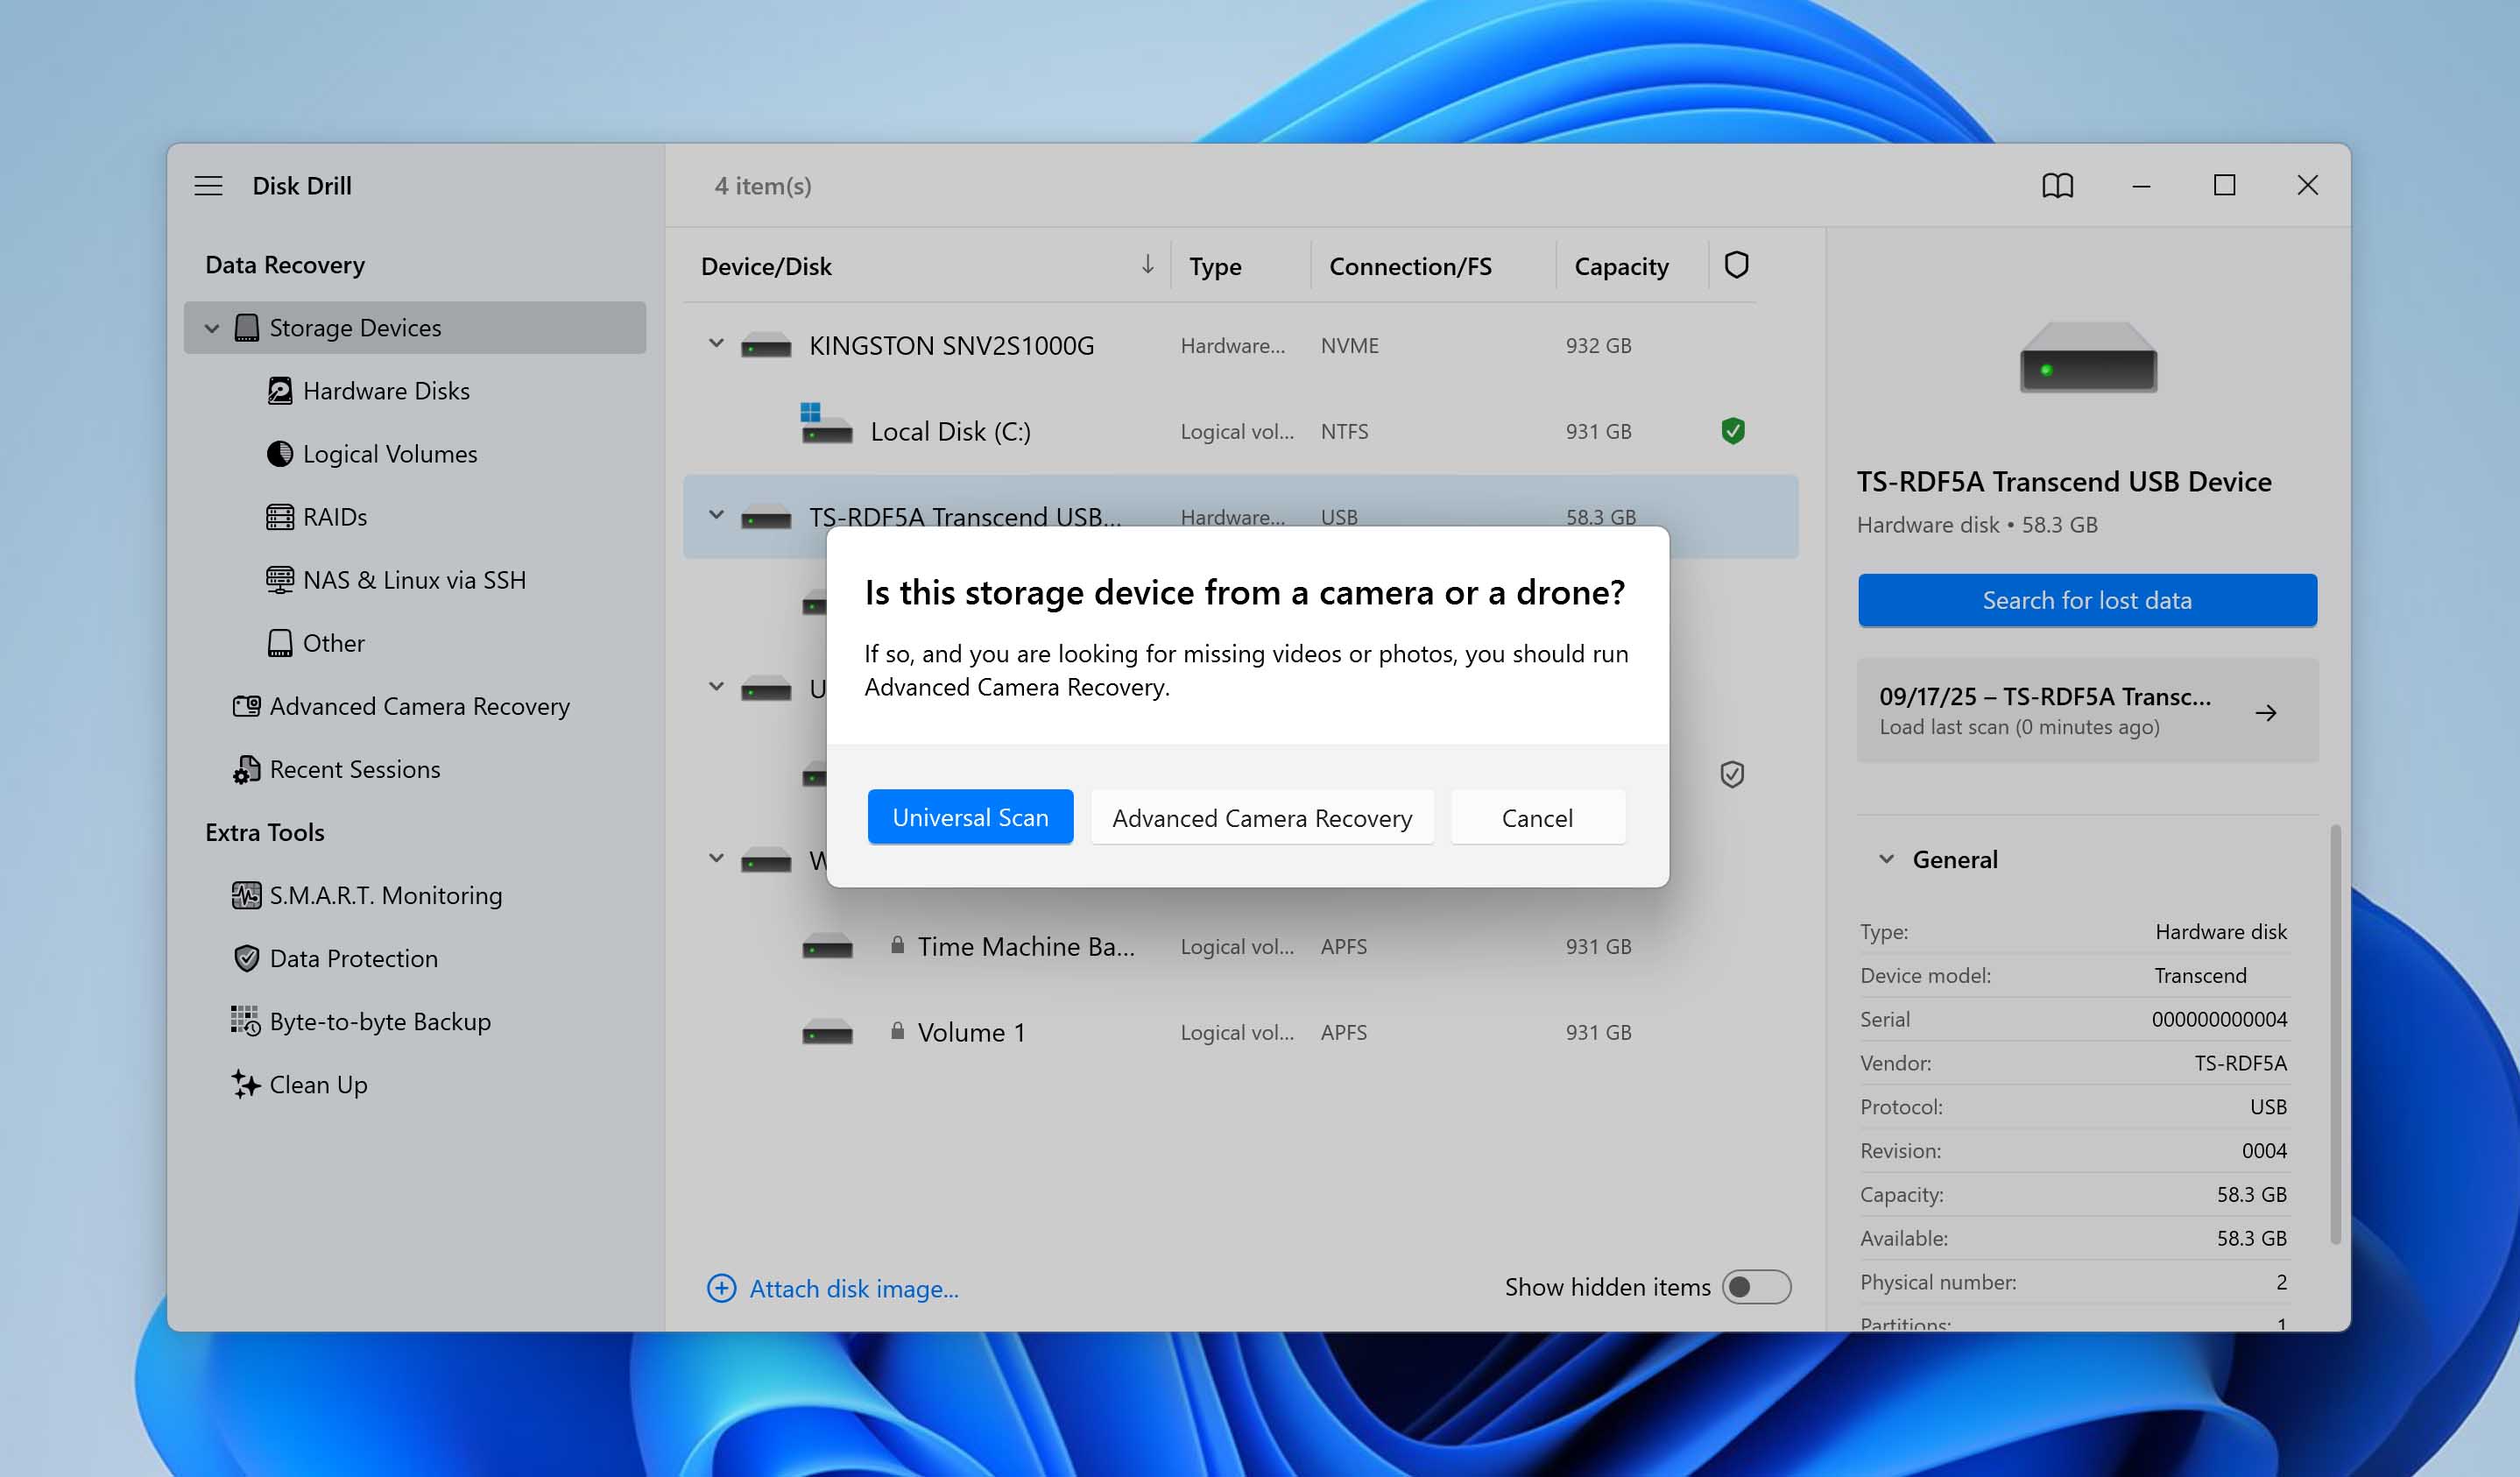
Task: Click the RAIDs icon in sidebar
Action: [280, 516]
